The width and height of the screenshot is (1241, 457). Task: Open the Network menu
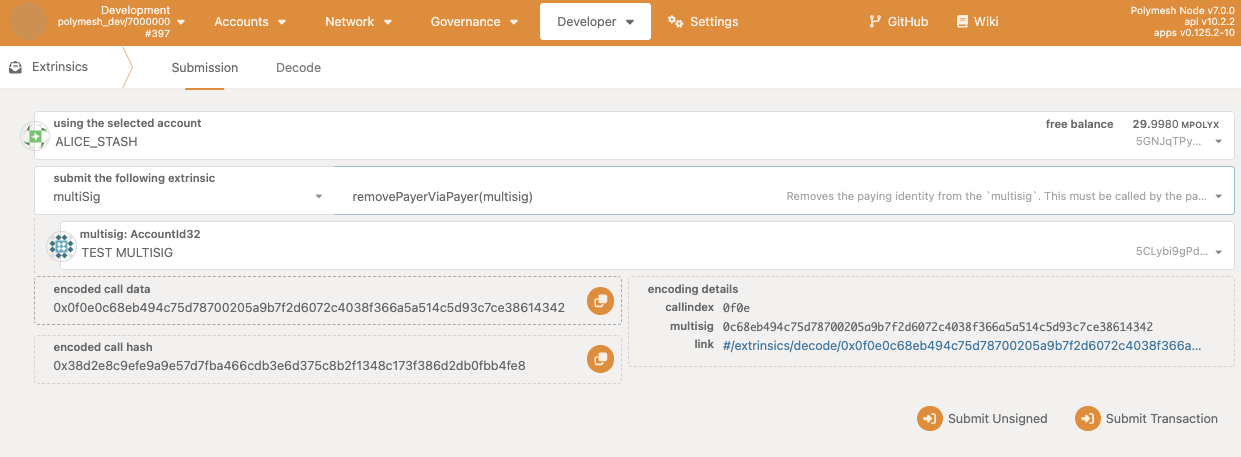[x=358, y=22]
